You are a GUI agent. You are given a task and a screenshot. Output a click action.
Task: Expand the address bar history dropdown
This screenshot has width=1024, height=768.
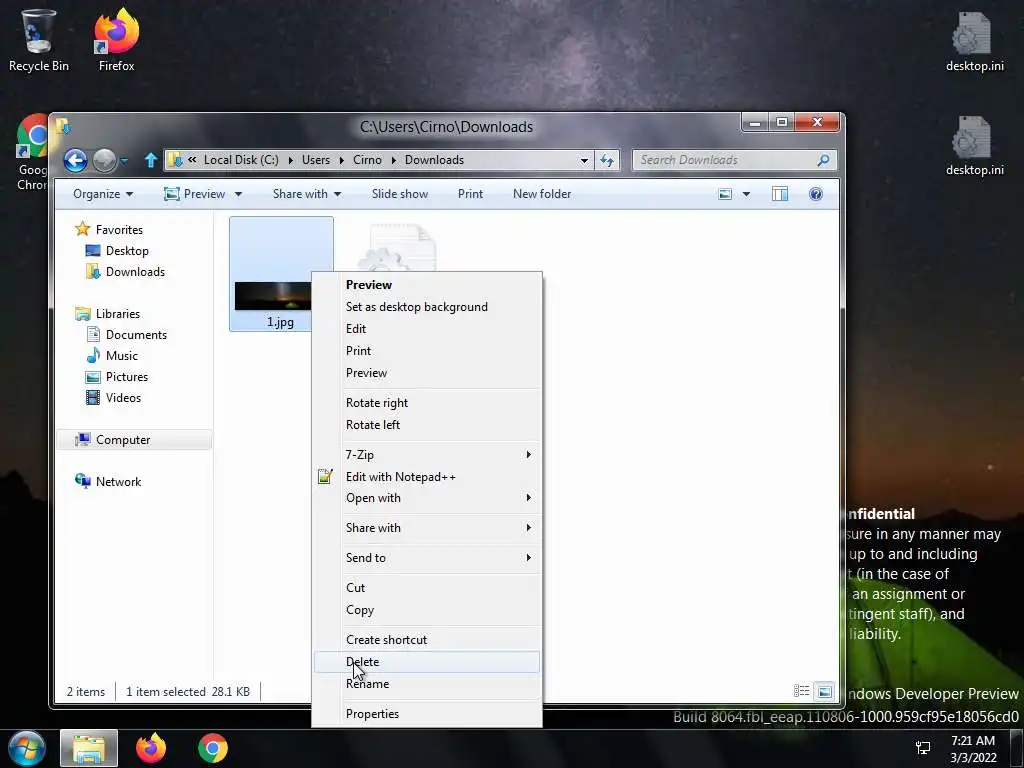pos(584,160)
